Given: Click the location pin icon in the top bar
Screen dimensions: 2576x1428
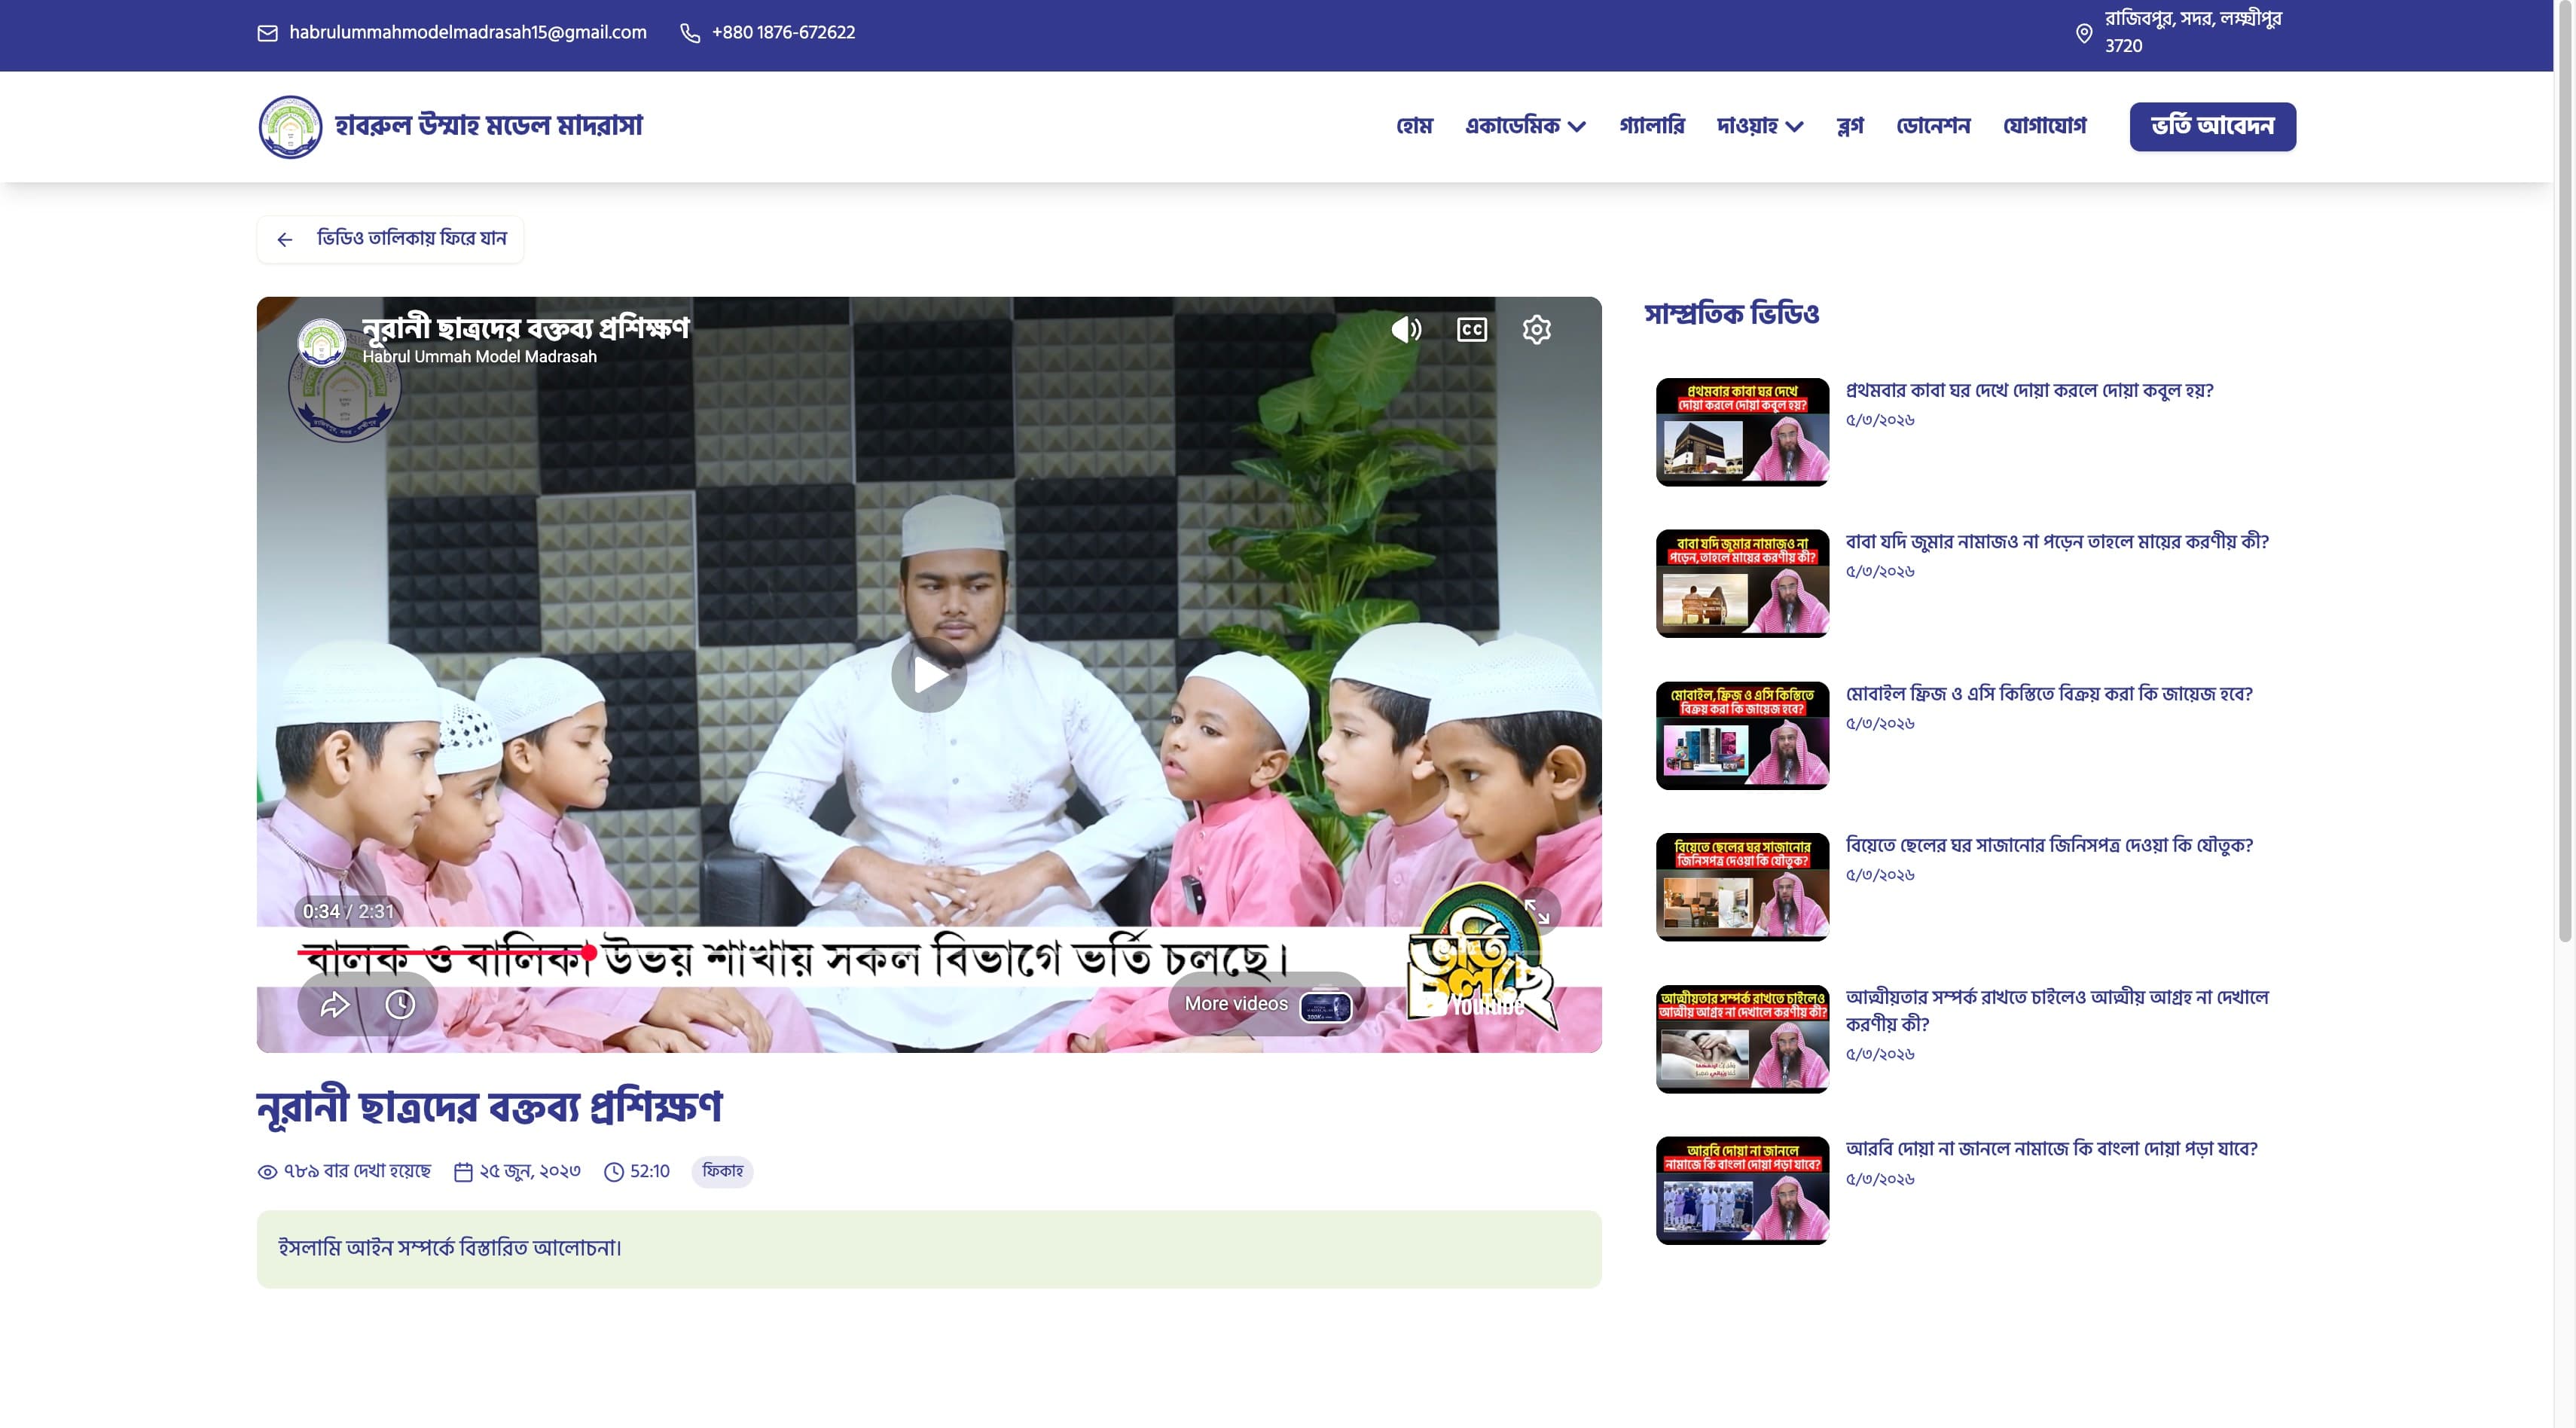Looking at the screenshot, I should tap(2084, 34).
